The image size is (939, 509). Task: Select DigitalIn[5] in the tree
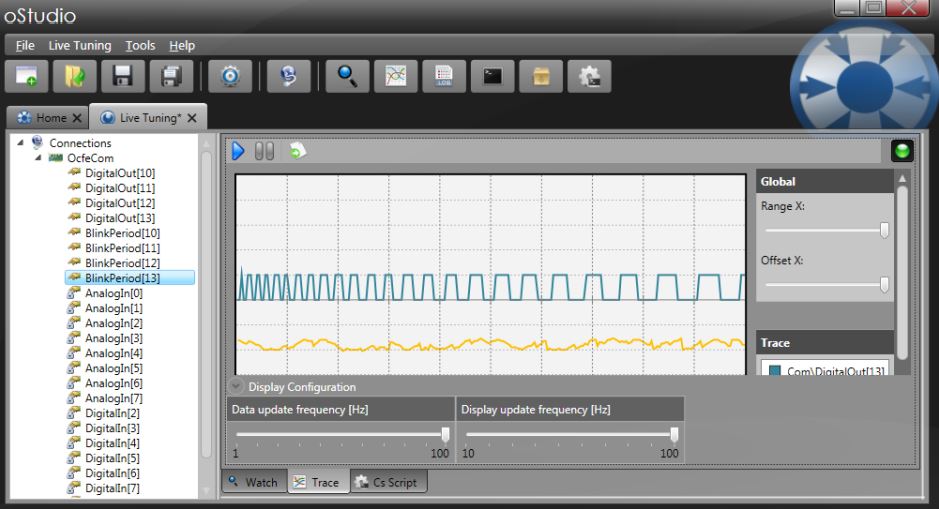pos(112,458)
